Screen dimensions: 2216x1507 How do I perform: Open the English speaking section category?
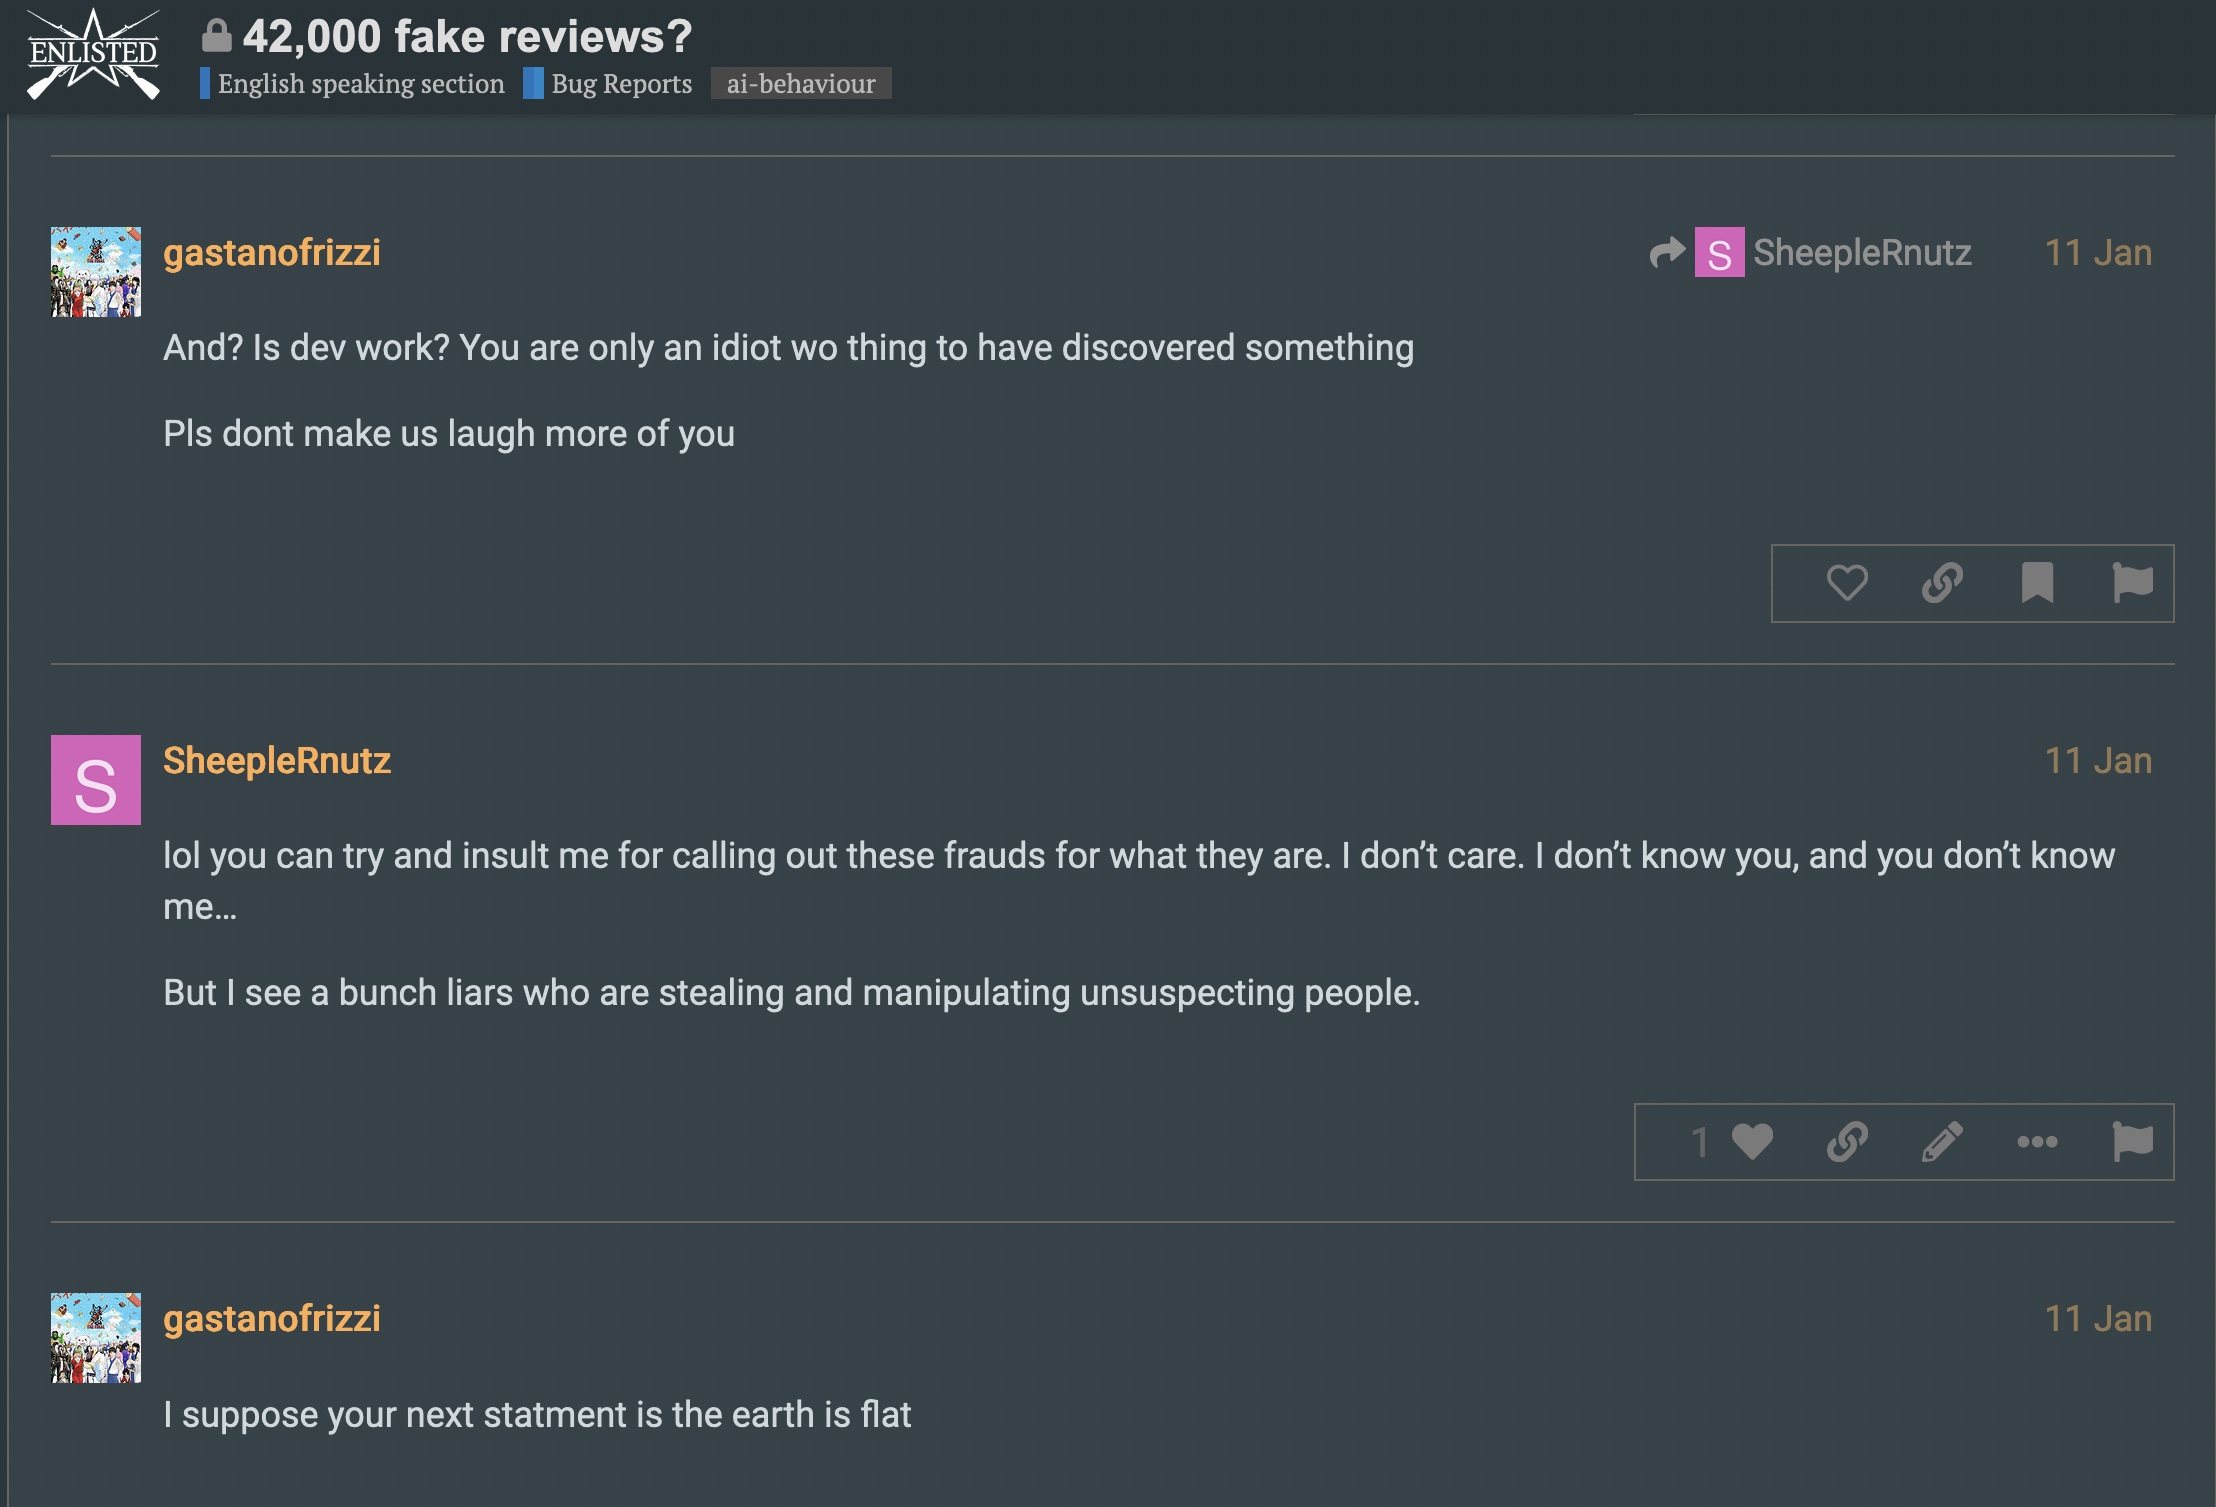[352, 83]
